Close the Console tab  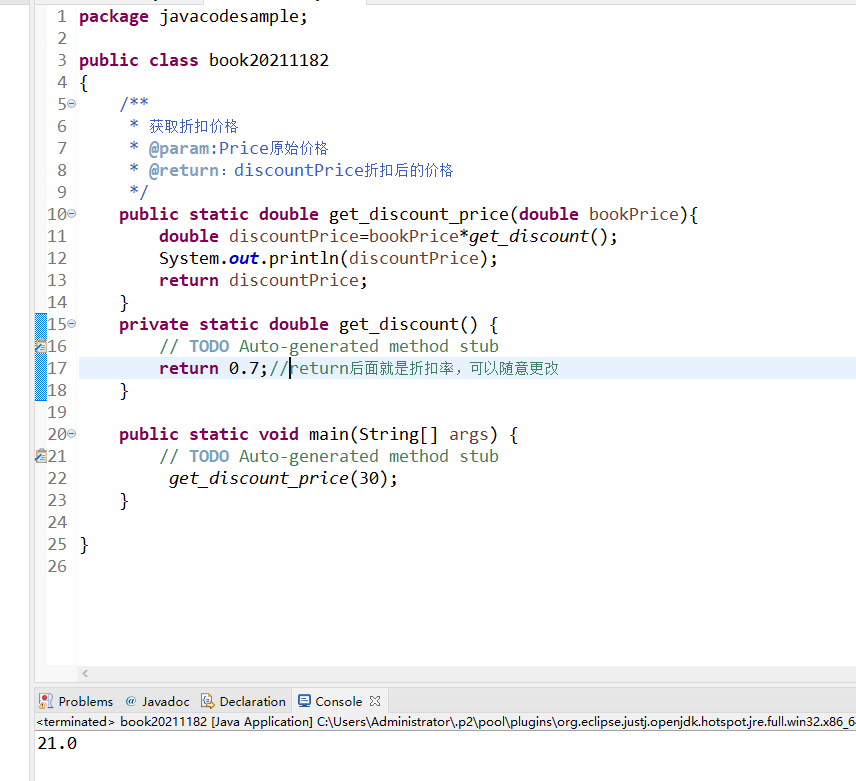tap(375, 701)
